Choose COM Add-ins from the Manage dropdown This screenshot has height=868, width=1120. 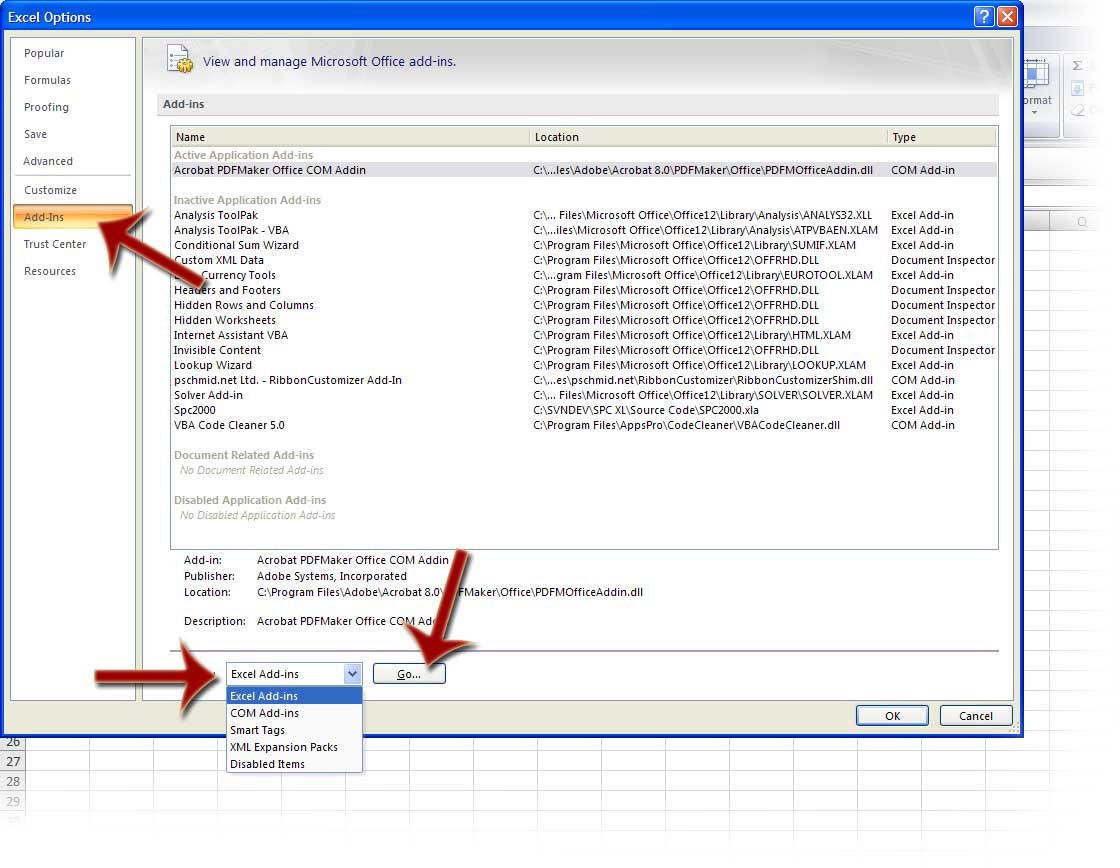[264, 713]
